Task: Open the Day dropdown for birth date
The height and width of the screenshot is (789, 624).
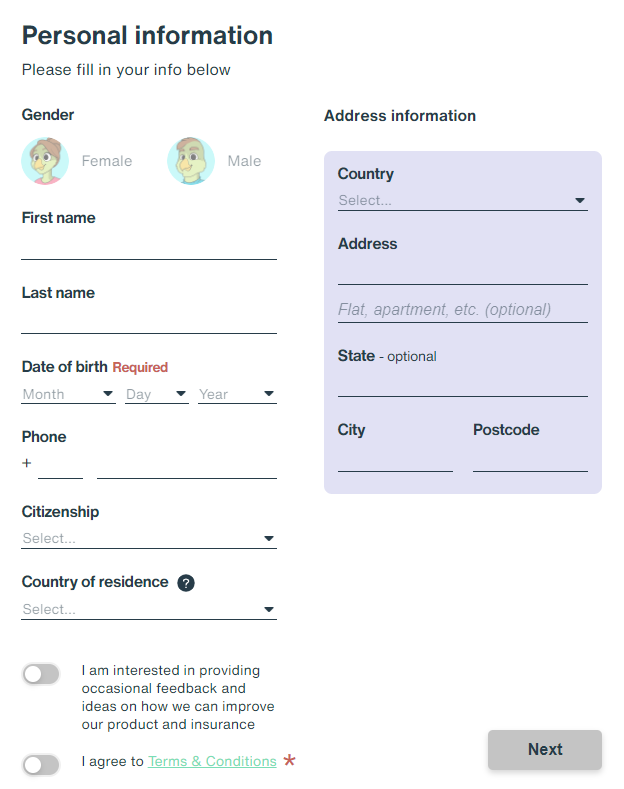Action: click(x=157, y=394)
